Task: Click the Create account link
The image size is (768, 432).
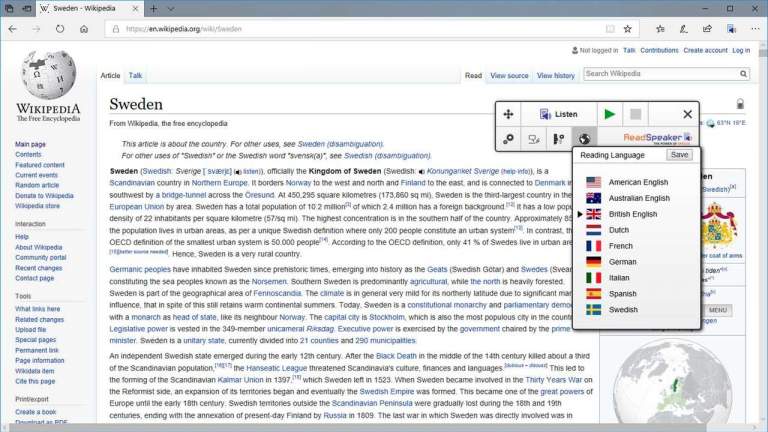Action: [705, 50]
